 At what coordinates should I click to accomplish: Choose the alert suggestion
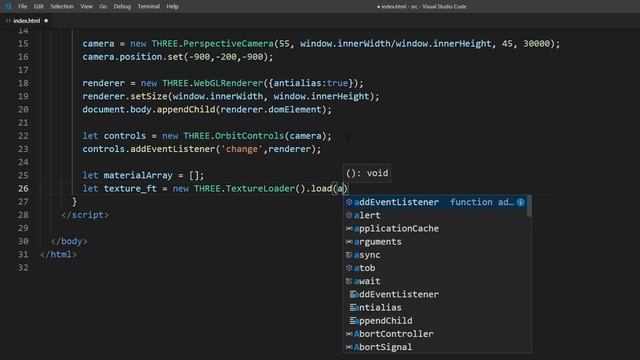(x=435, y=215)
